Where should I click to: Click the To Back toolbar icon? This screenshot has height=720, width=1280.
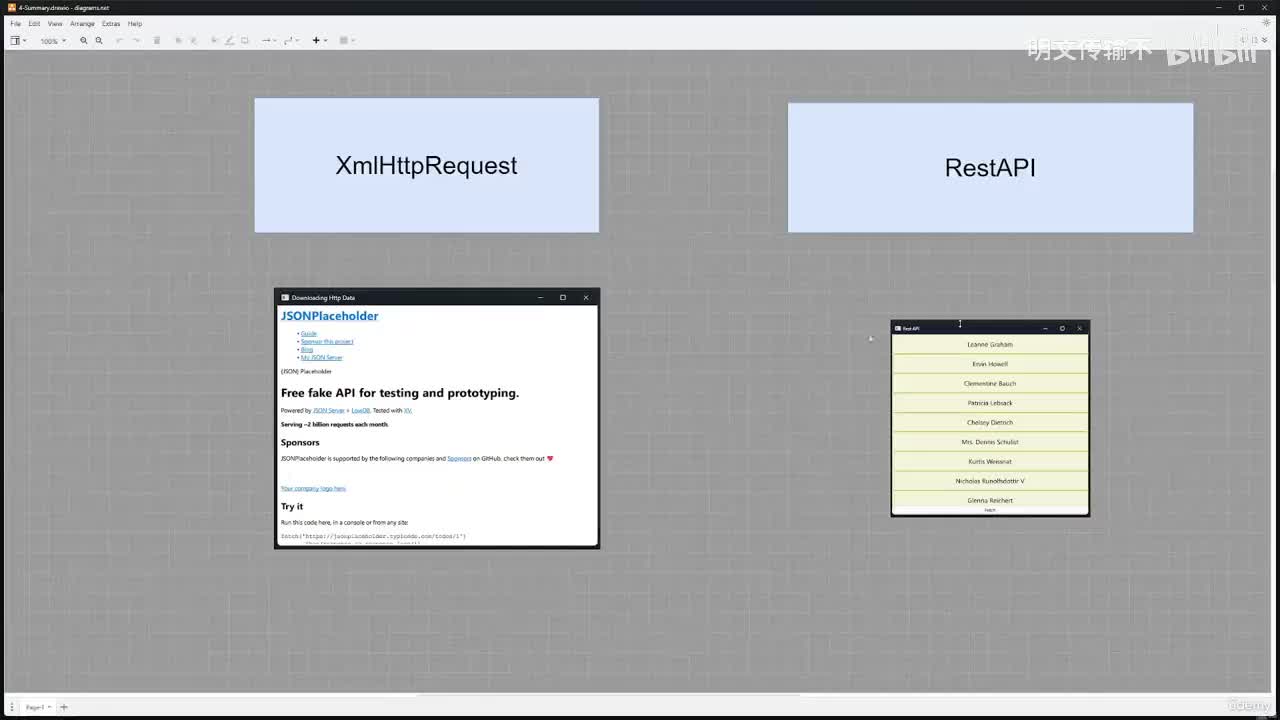(x=193, y=41)
